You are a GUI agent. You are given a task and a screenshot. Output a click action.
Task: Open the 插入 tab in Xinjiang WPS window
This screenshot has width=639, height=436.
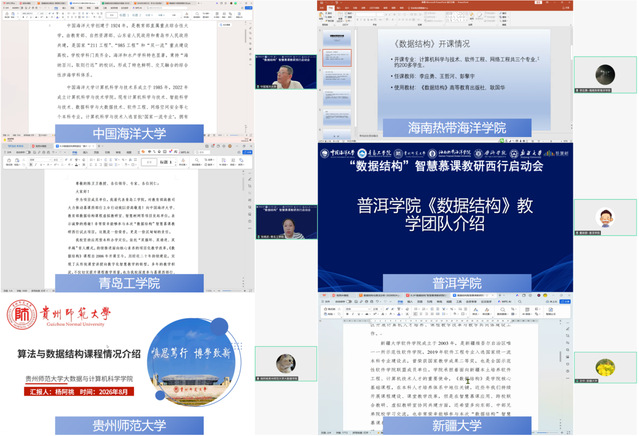click(x=410, y=302)
